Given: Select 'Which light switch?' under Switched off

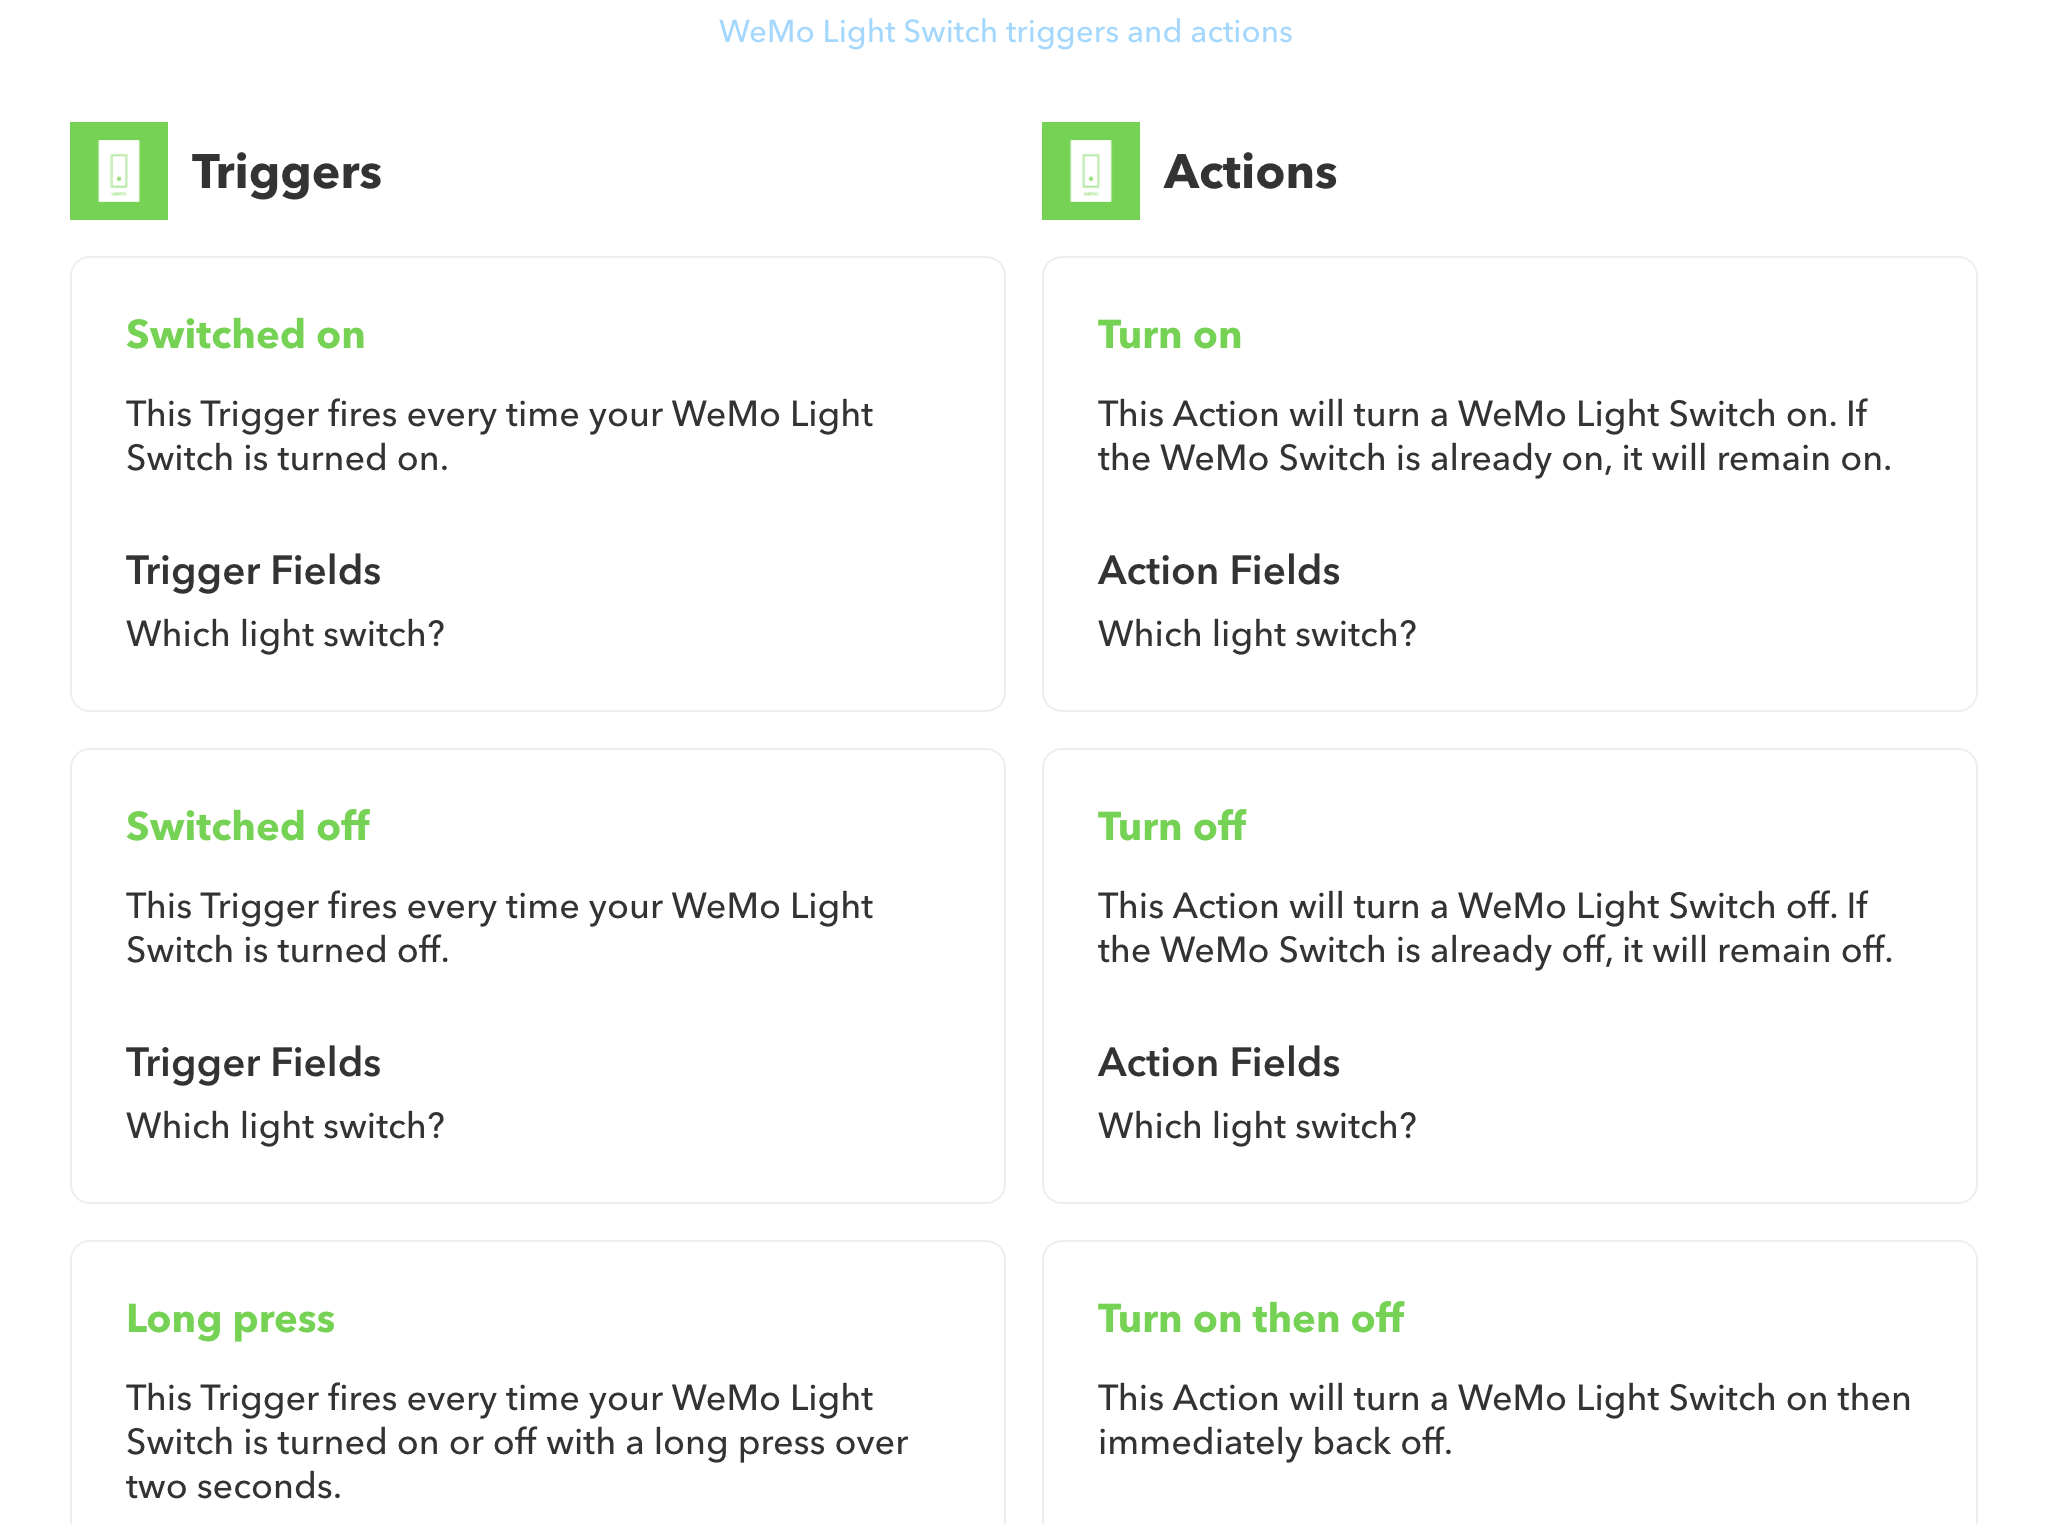Looking at the screenshot, I should pyautogui.click(x=286, y=1126).
